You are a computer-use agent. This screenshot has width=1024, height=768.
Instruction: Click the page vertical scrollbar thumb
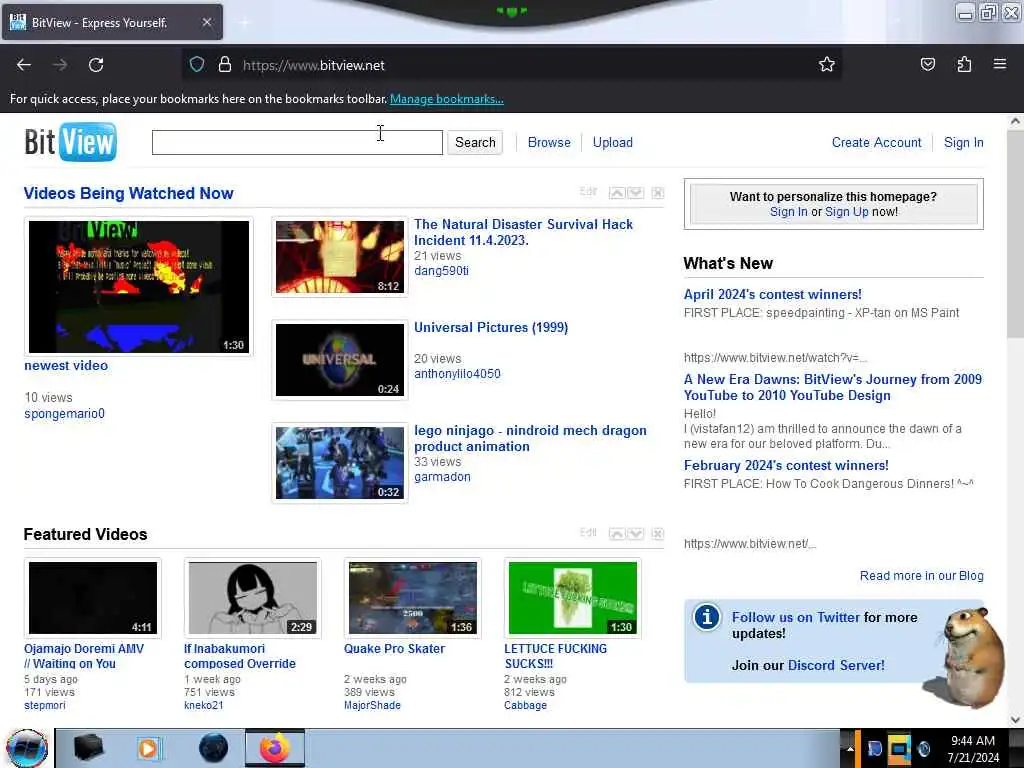point(1016,232)
